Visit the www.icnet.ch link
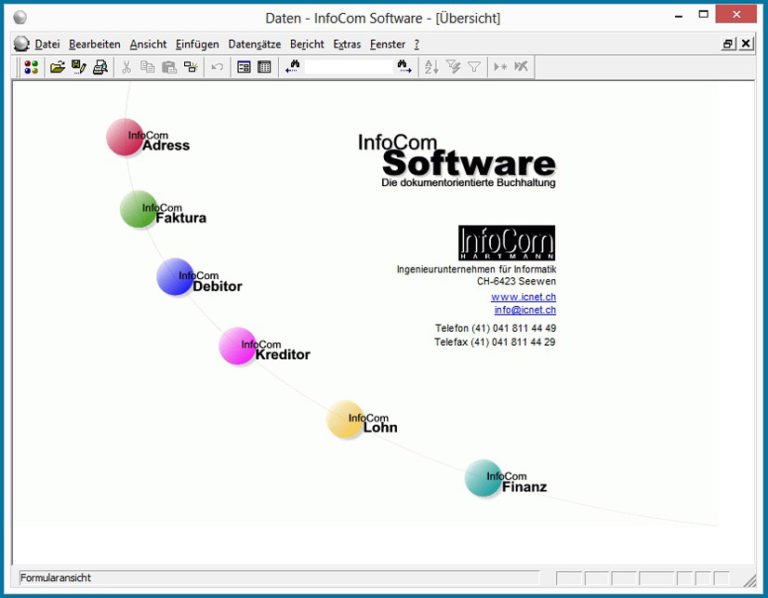The width and height of the screenshot is (768, 598). 523,297
